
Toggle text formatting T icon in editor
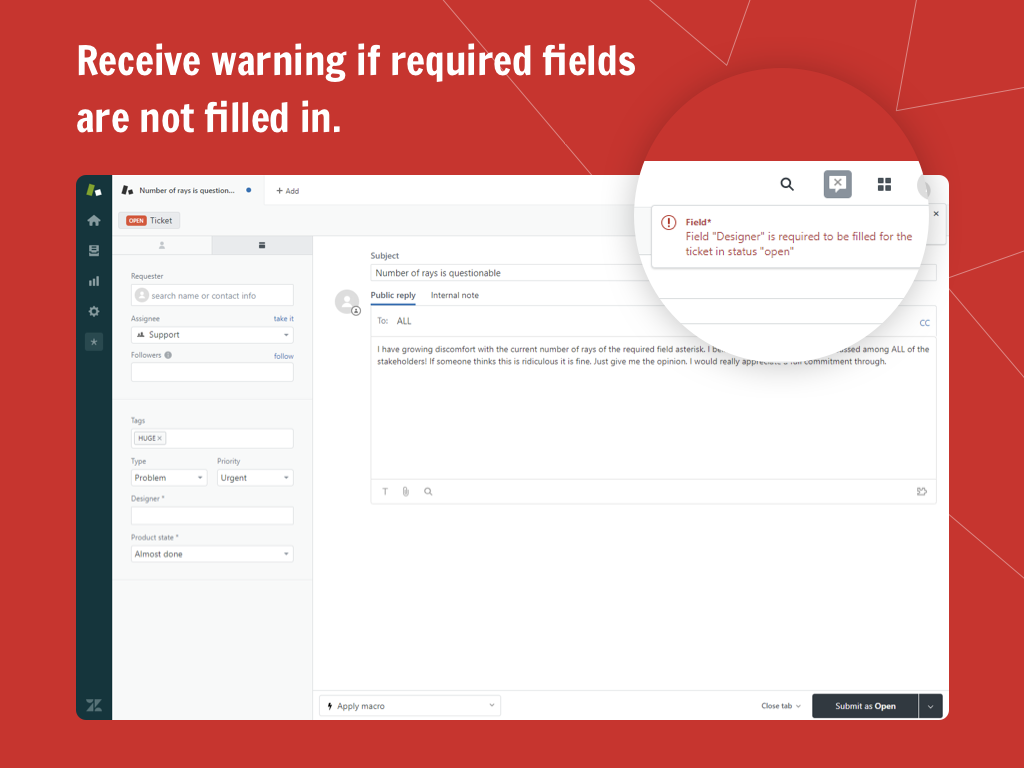[x=385, y=492]
